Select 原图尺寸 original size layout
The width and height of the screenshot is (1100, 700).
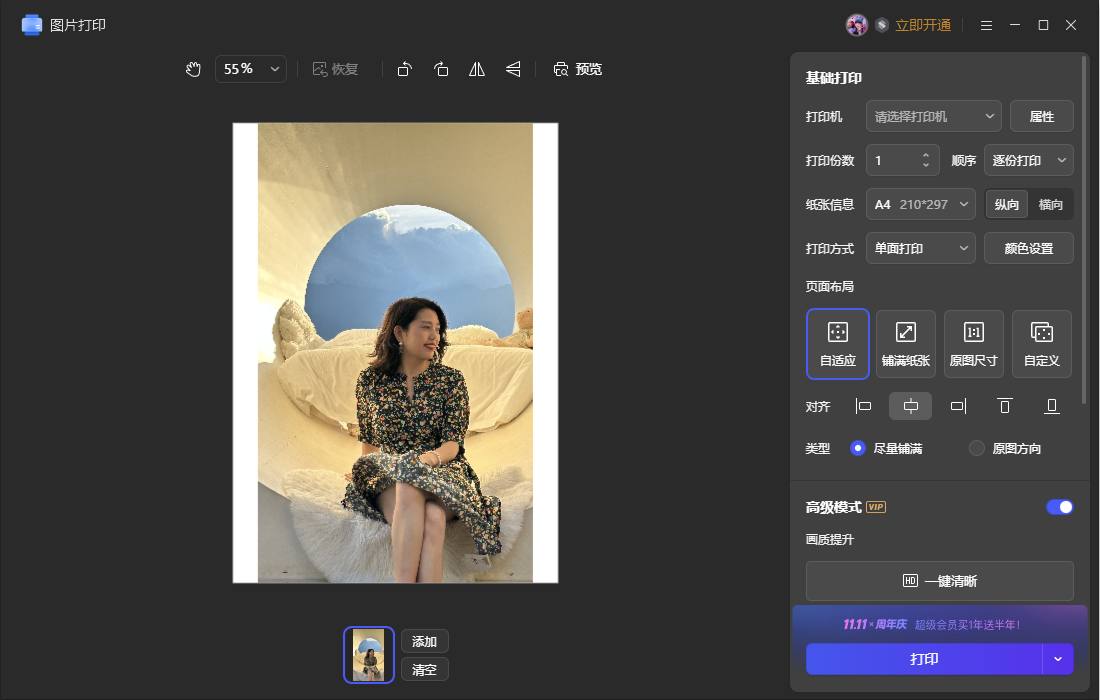coord(974,344)
